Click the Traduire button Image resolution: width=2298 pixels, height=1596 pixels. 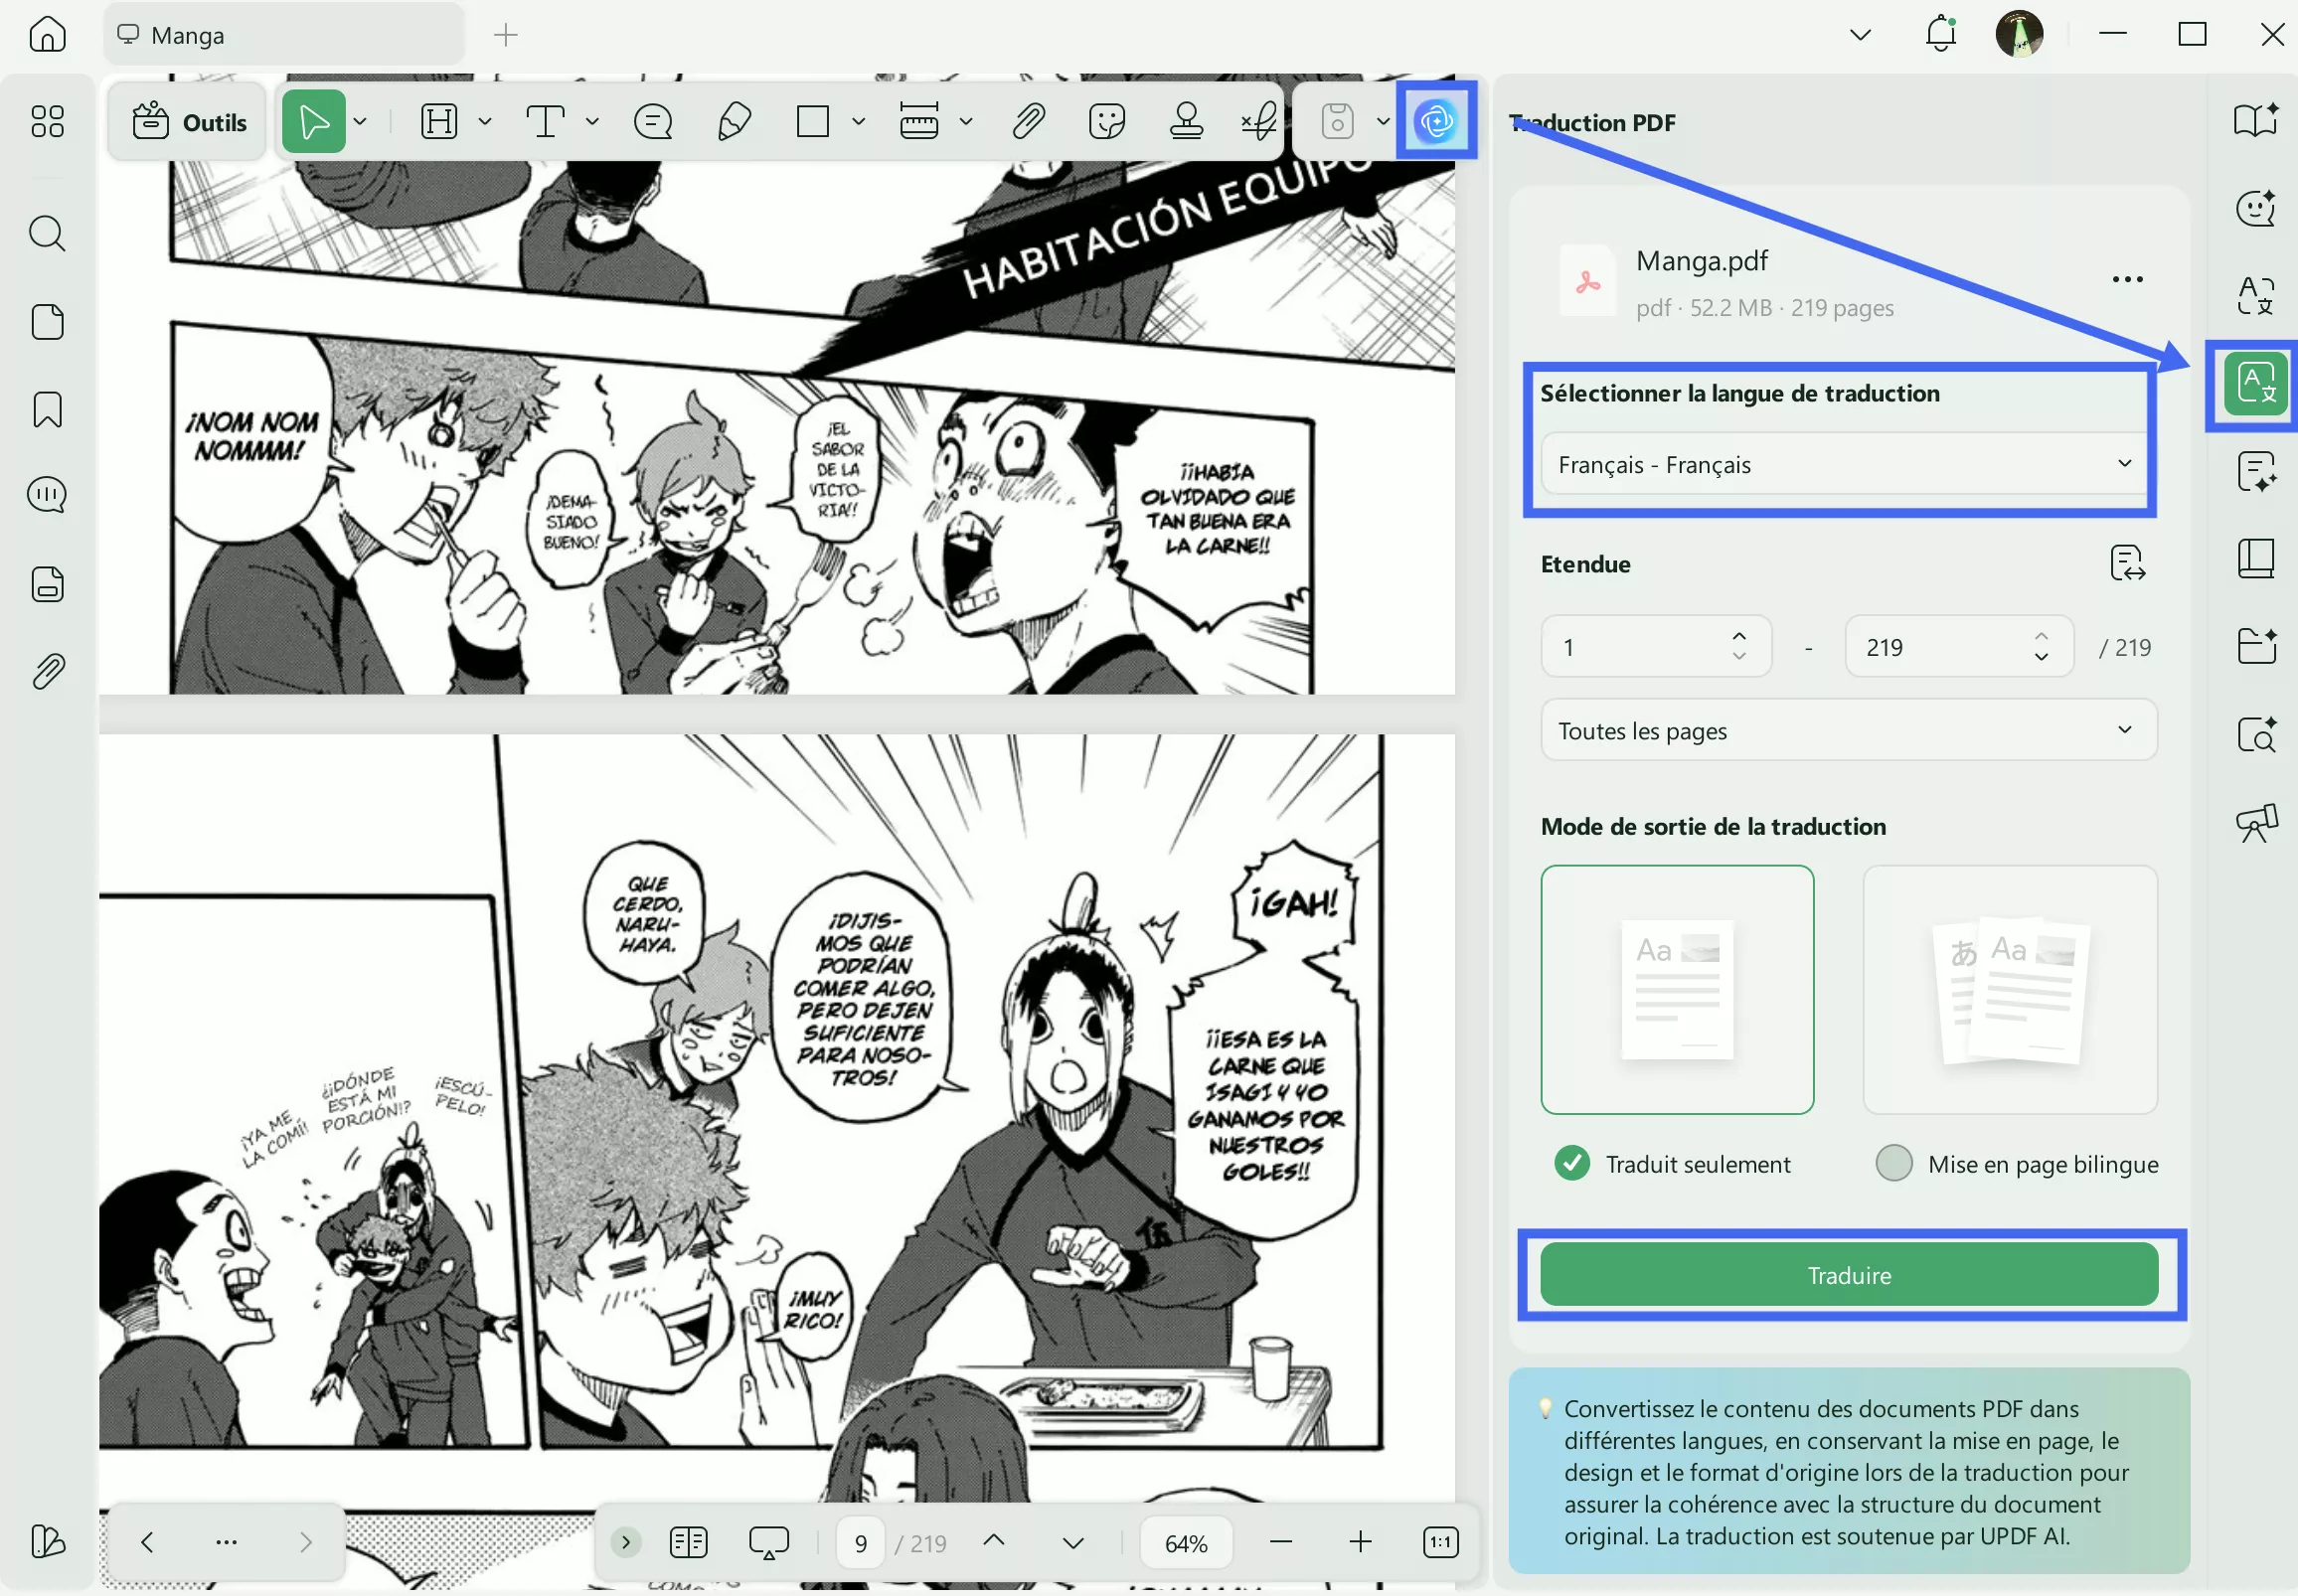click(x=1847, y=1274)
